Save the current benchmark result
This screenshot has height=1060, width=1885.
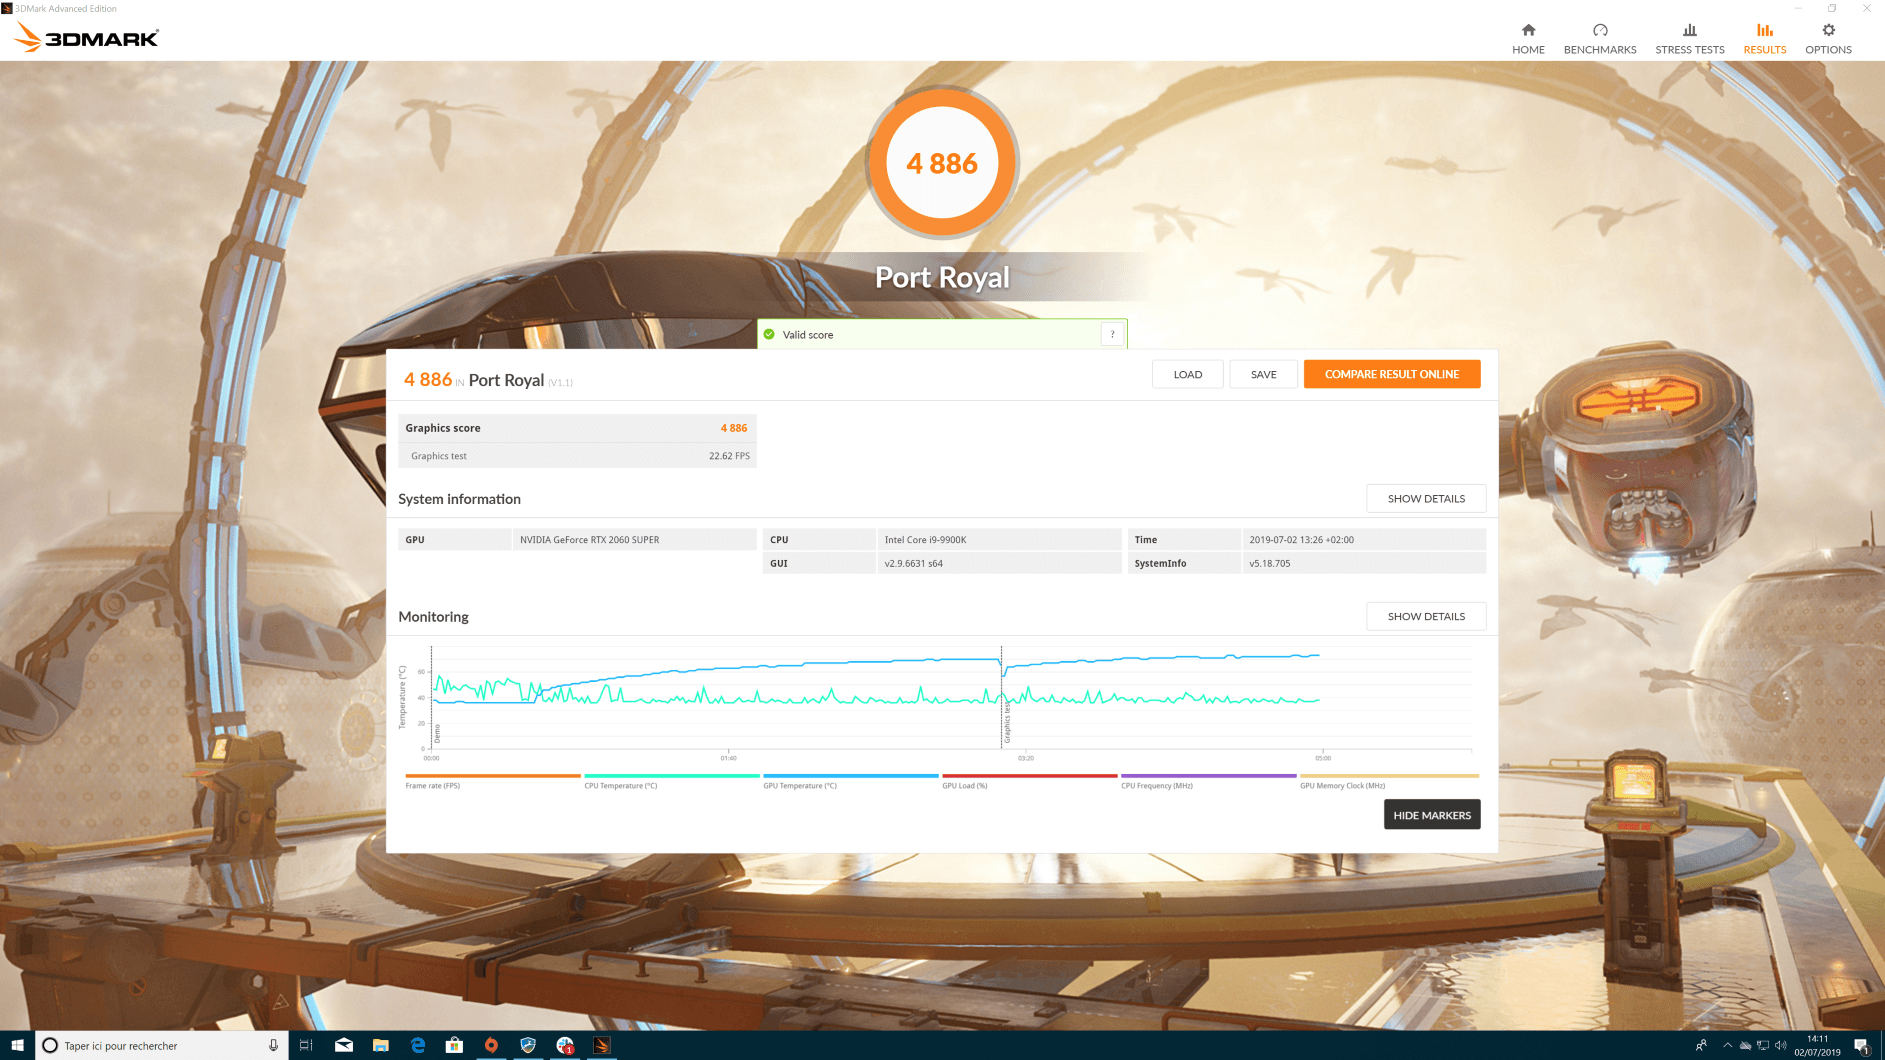1264,374
